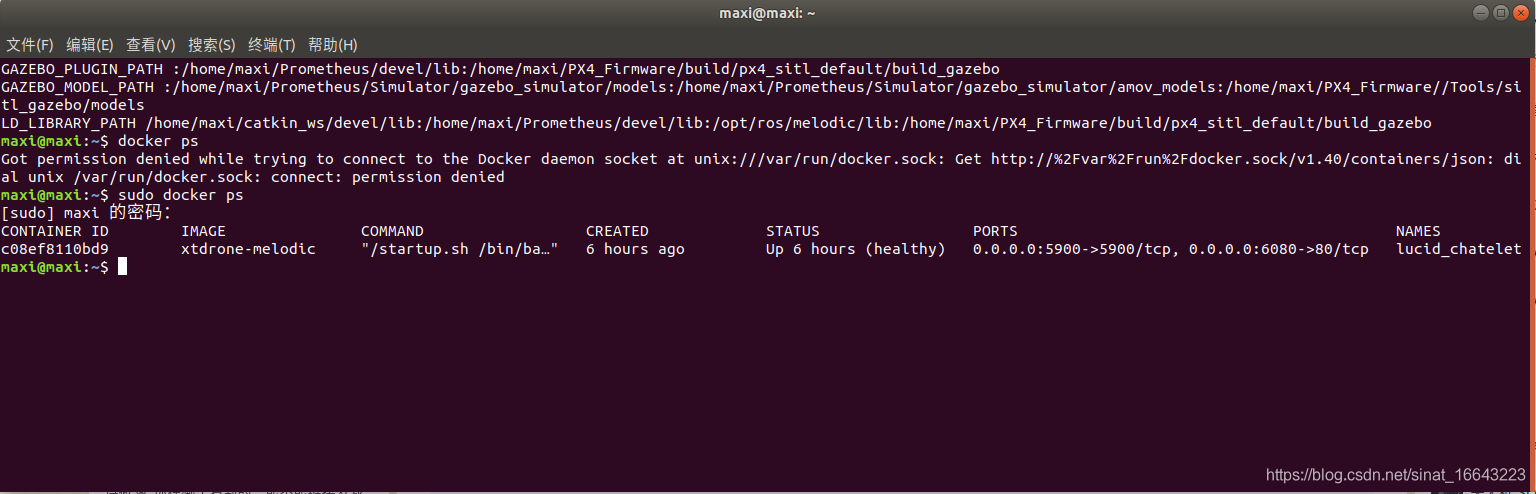This screenshot has height=494, width=1536.
Task: Click the created value 6 hours ago
Action: tap(635, 249)
